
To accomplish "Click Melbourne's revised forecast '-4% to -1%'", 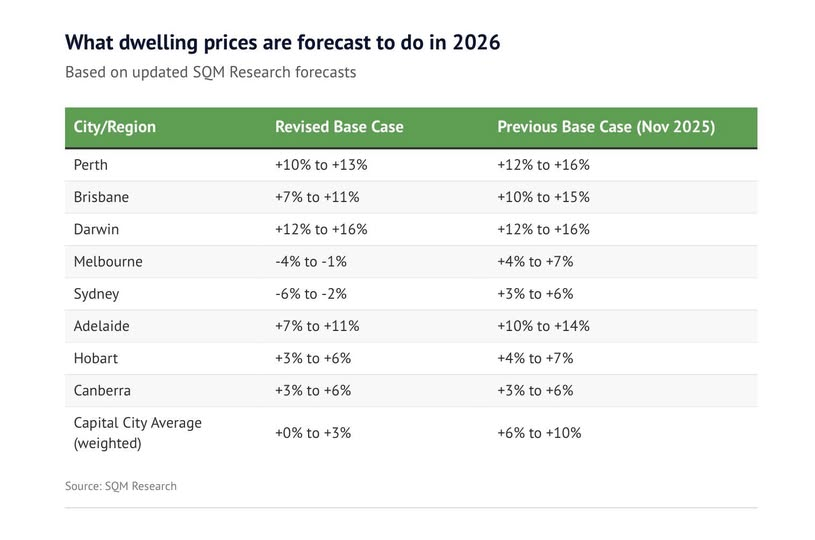I will coord(311,262).
